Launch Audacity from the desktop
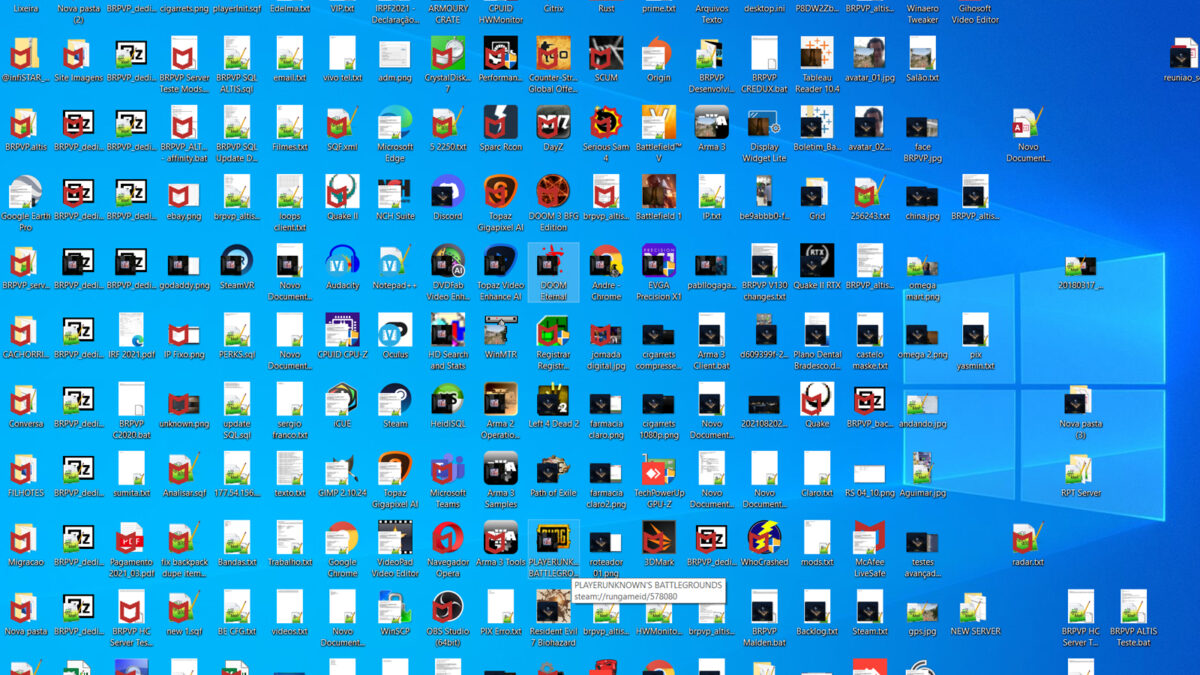This screenshot has width=1200, height=675. (342, 261)
